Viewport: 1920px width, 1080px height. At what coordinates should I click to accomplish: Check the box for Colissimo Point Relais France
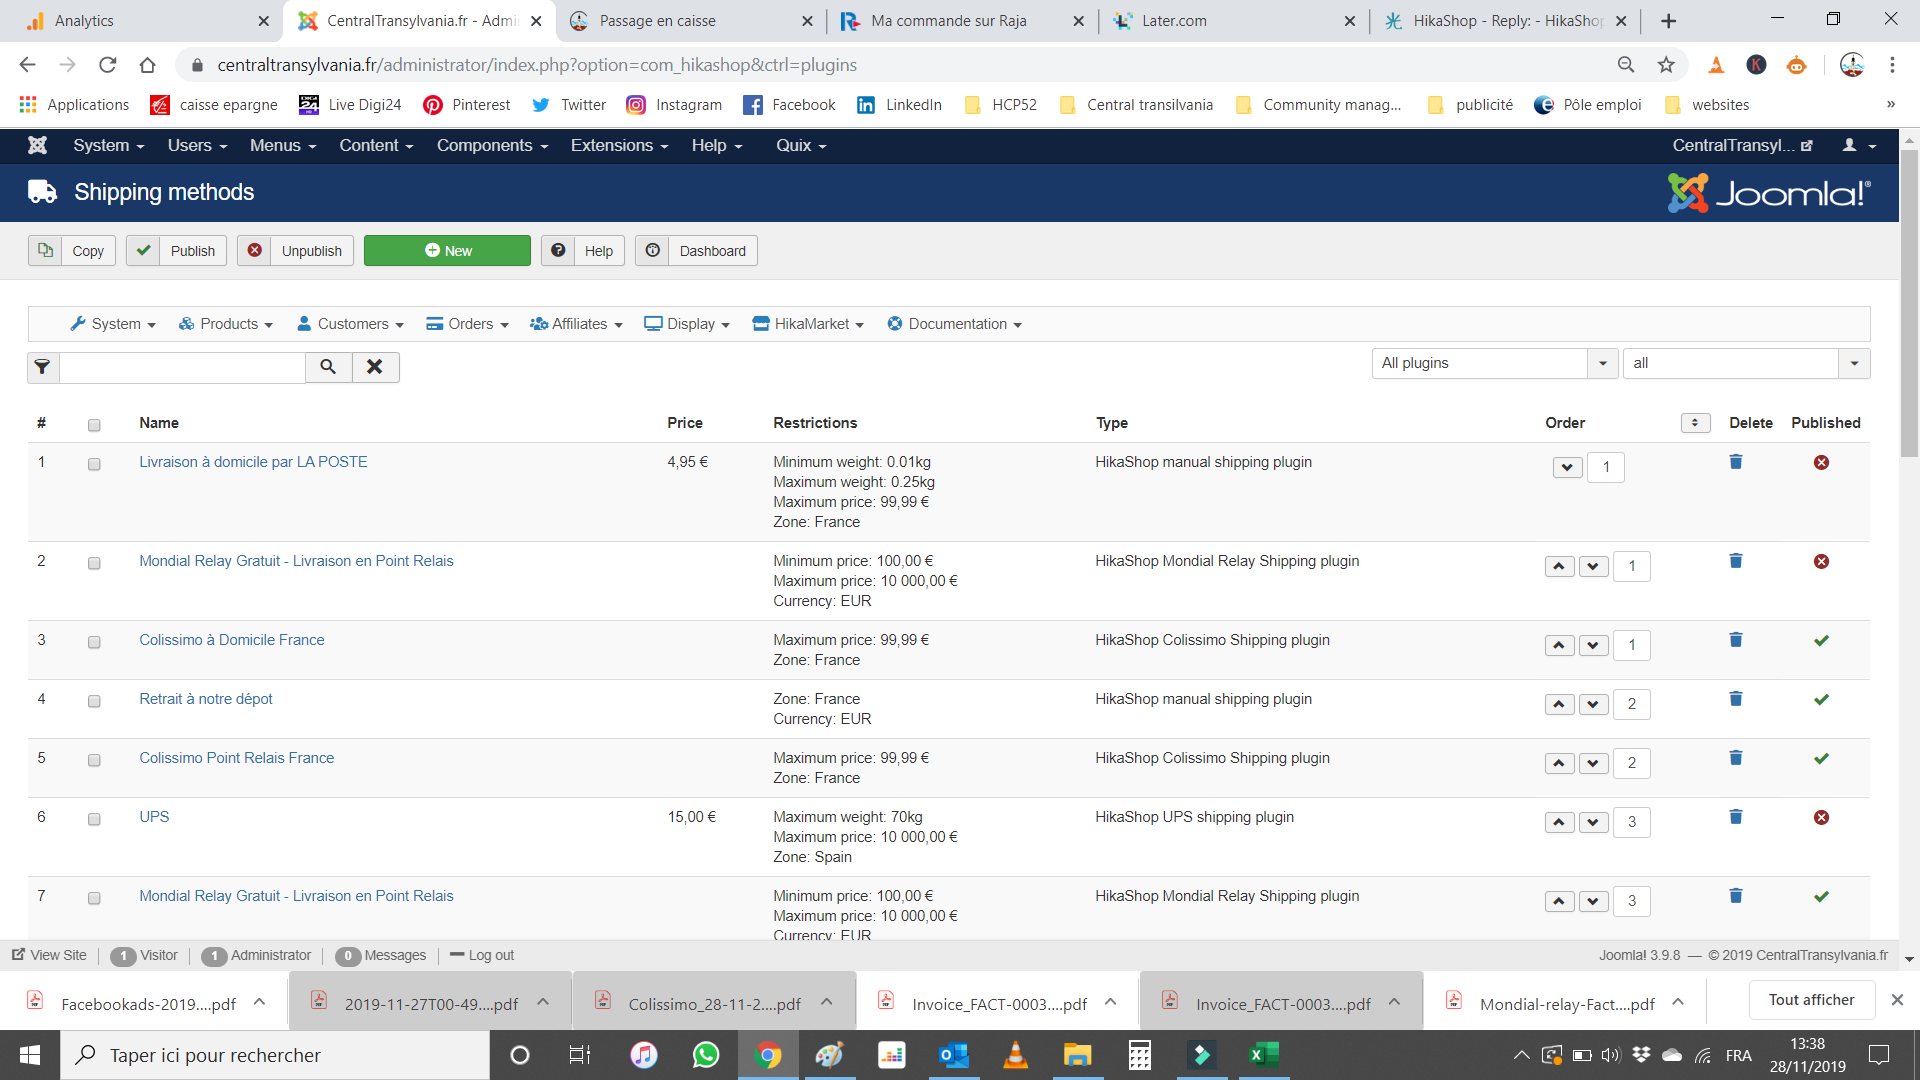(x=94, y=760)
